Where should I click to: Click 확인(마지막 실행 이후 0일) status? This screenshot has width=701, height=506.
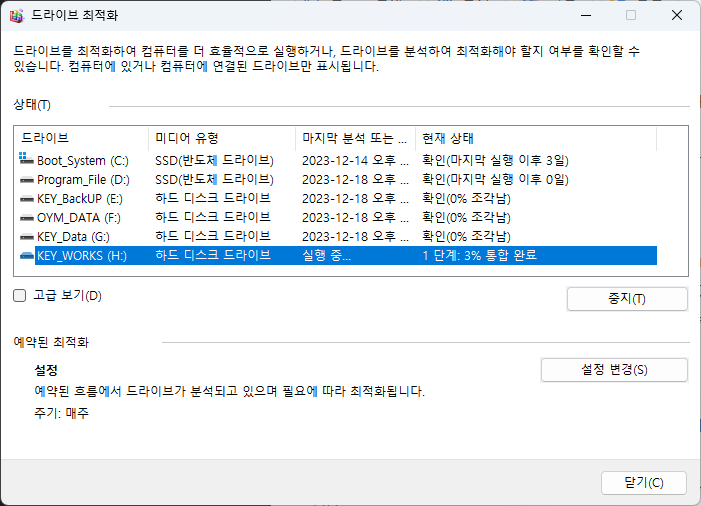(x=495, y=180)
